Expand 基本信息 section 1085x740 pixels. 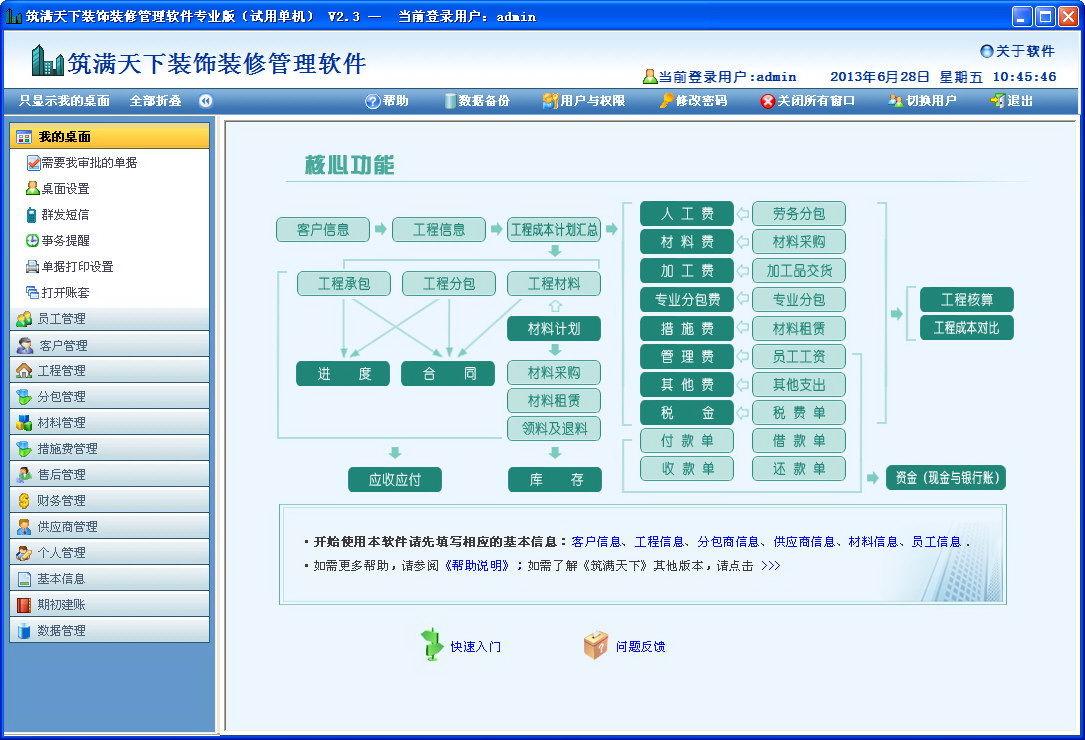tap(109, 579)
